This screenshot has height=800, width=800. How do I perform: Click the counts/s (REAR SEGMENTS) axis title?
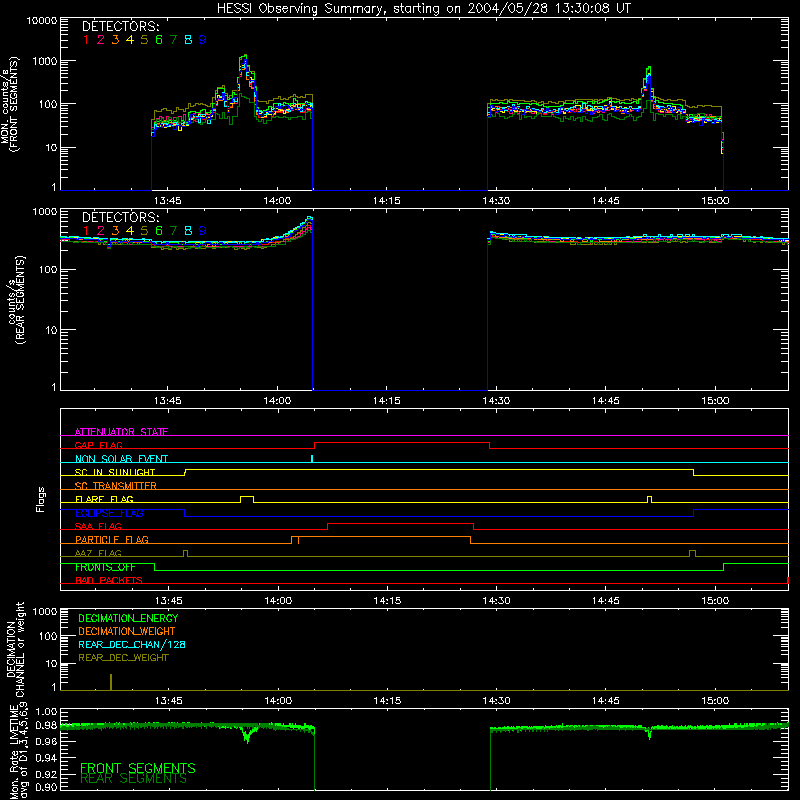point(15,300)
